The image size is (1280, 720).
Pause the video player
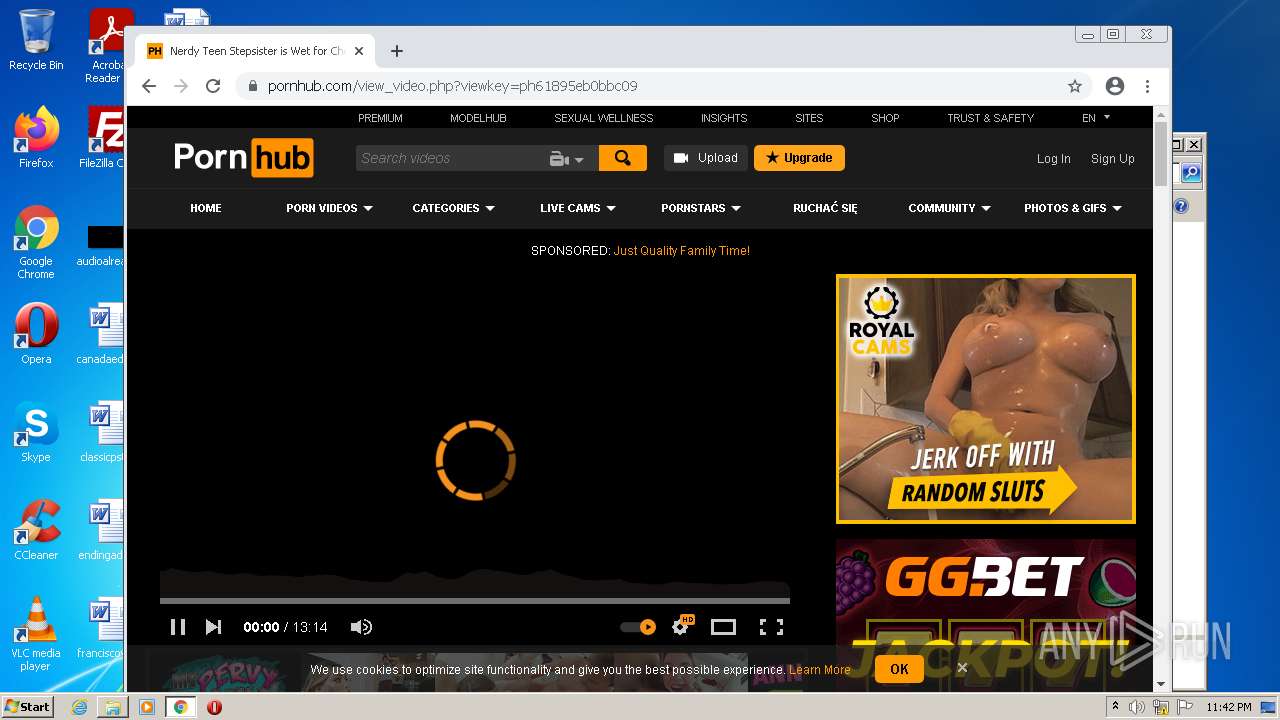tap(178, 627)
